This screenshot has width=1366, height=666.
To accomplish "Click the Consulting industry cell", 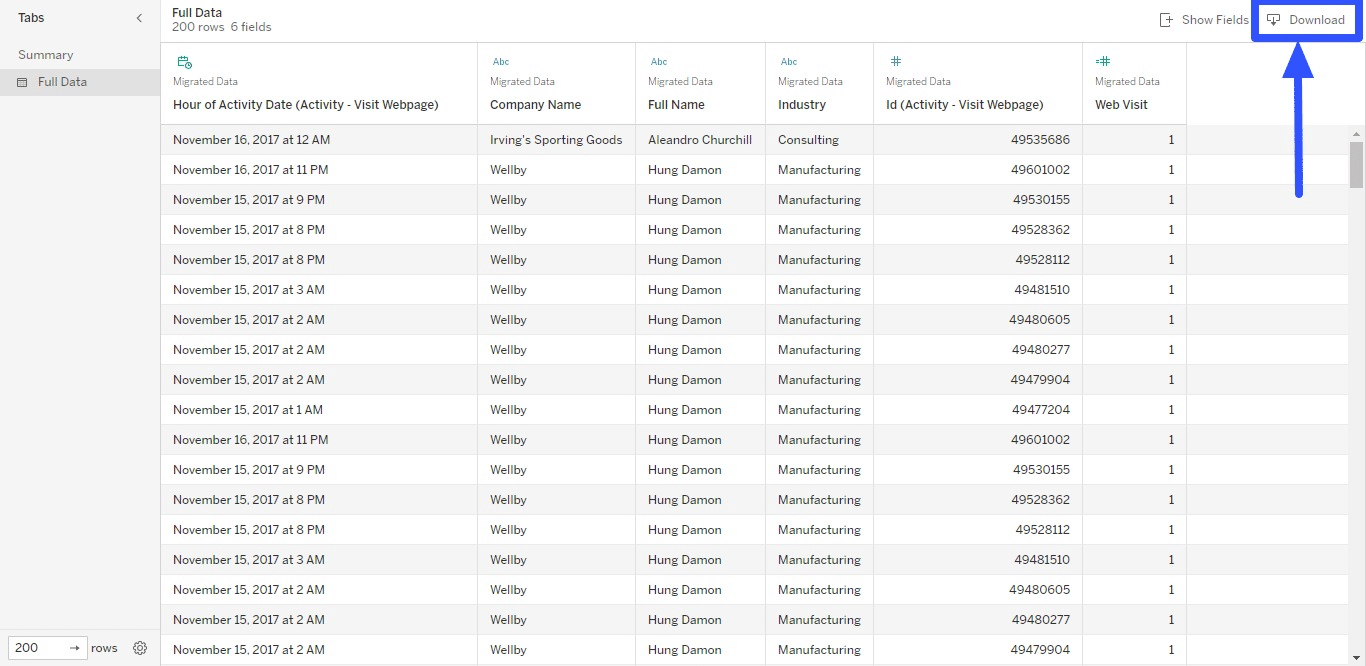I will pos(820,140).
